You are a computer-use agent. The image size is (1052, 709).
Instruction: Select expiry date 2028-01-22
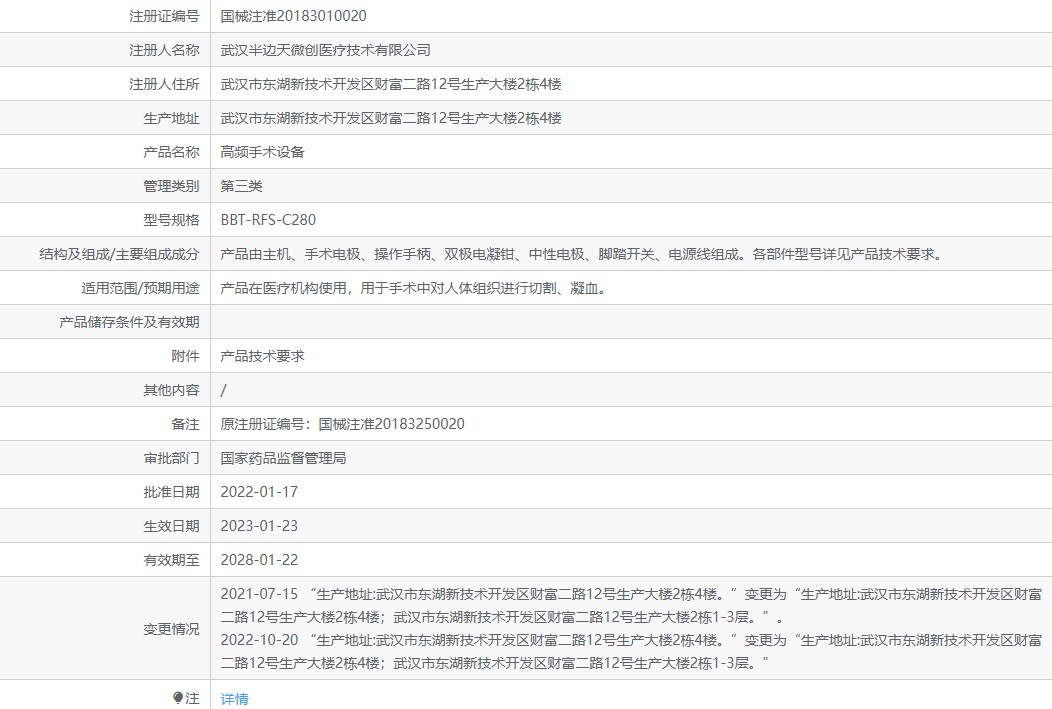pos(259,560)
